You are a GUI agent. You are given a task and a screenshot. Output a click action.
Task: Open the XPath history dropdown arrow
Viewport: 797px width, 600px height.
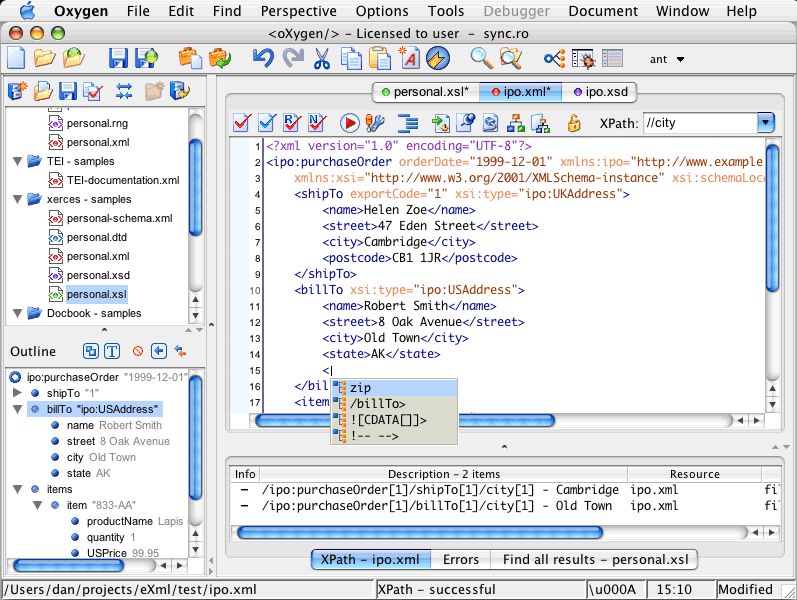tap(766, 123)
